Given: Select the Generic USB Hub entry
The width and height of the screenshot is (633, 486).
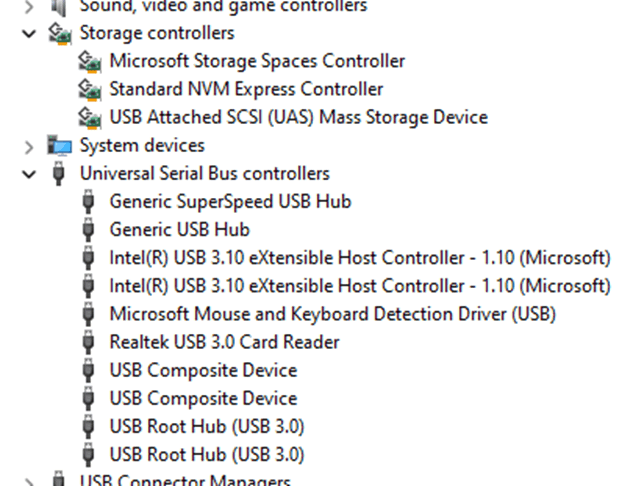Looking at the screenshot, I should click(x=179, y=229).
